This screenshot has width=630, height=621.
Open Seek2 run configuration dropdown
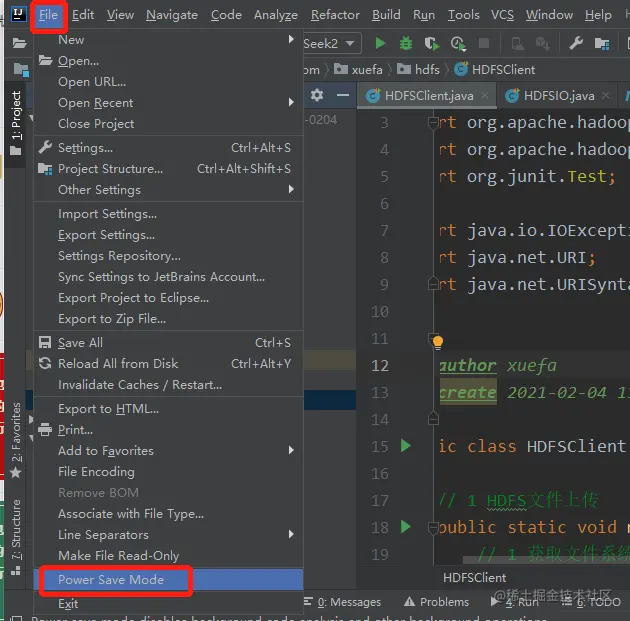click(x=332, y=43)
